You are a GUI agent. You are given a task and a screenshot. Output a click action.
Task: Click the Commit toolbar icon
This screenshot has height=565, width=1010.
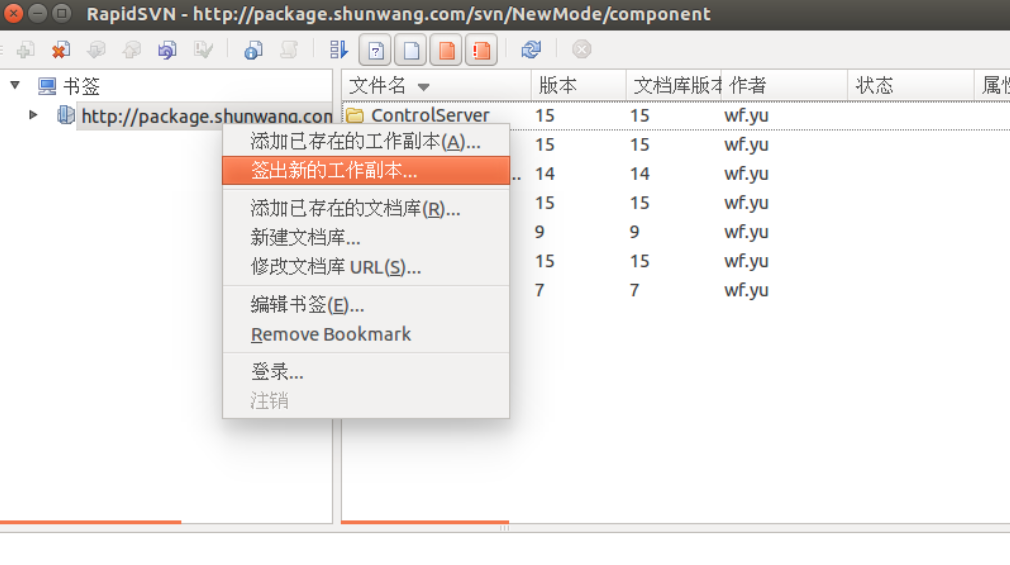click(x=132, y=50)
